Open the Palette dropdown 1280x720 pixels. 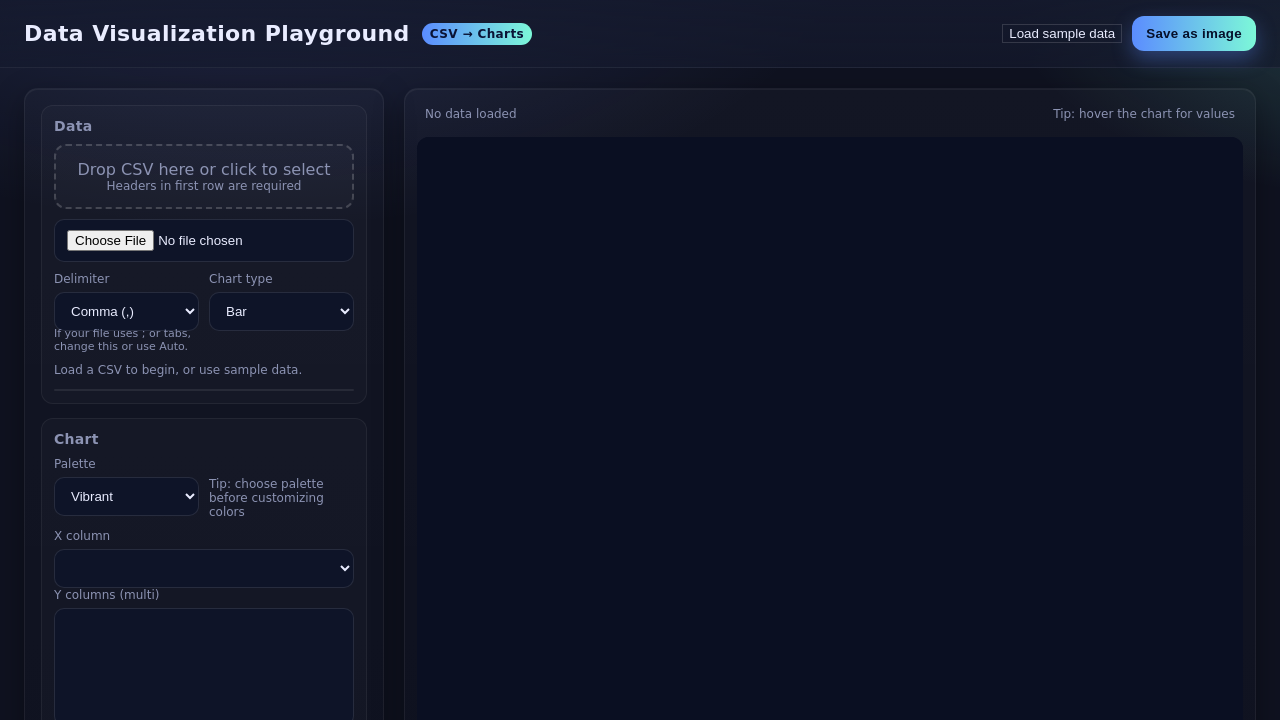tap(126, 496)
